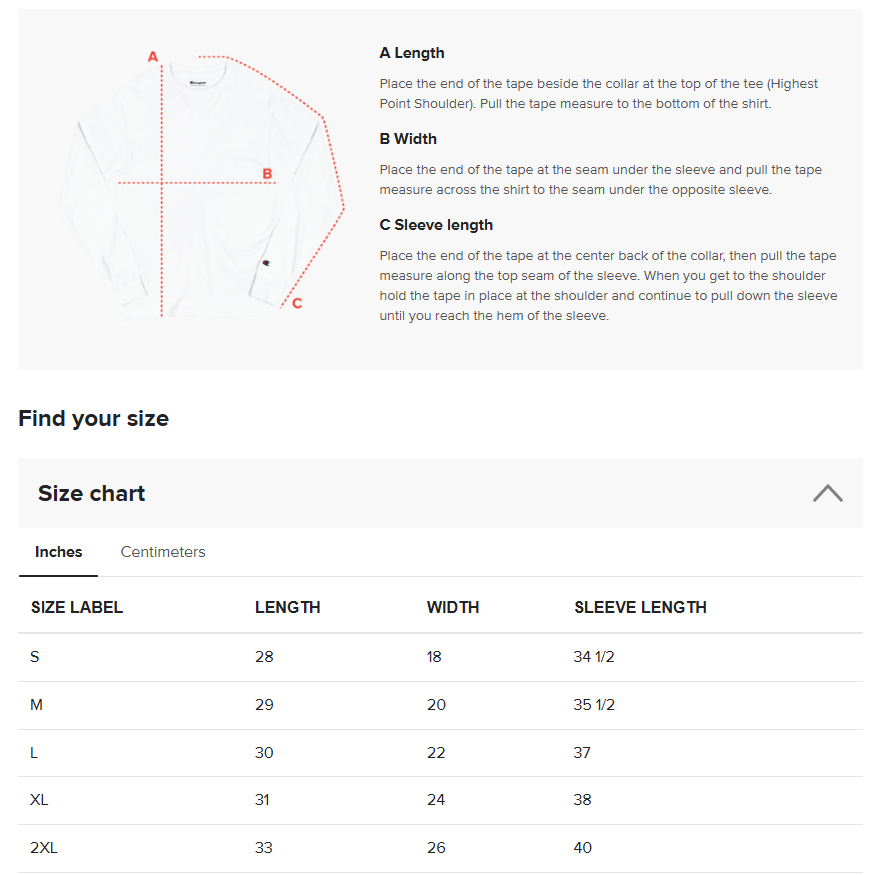Click the SIZE LABEL column header

tap(77, 607)
